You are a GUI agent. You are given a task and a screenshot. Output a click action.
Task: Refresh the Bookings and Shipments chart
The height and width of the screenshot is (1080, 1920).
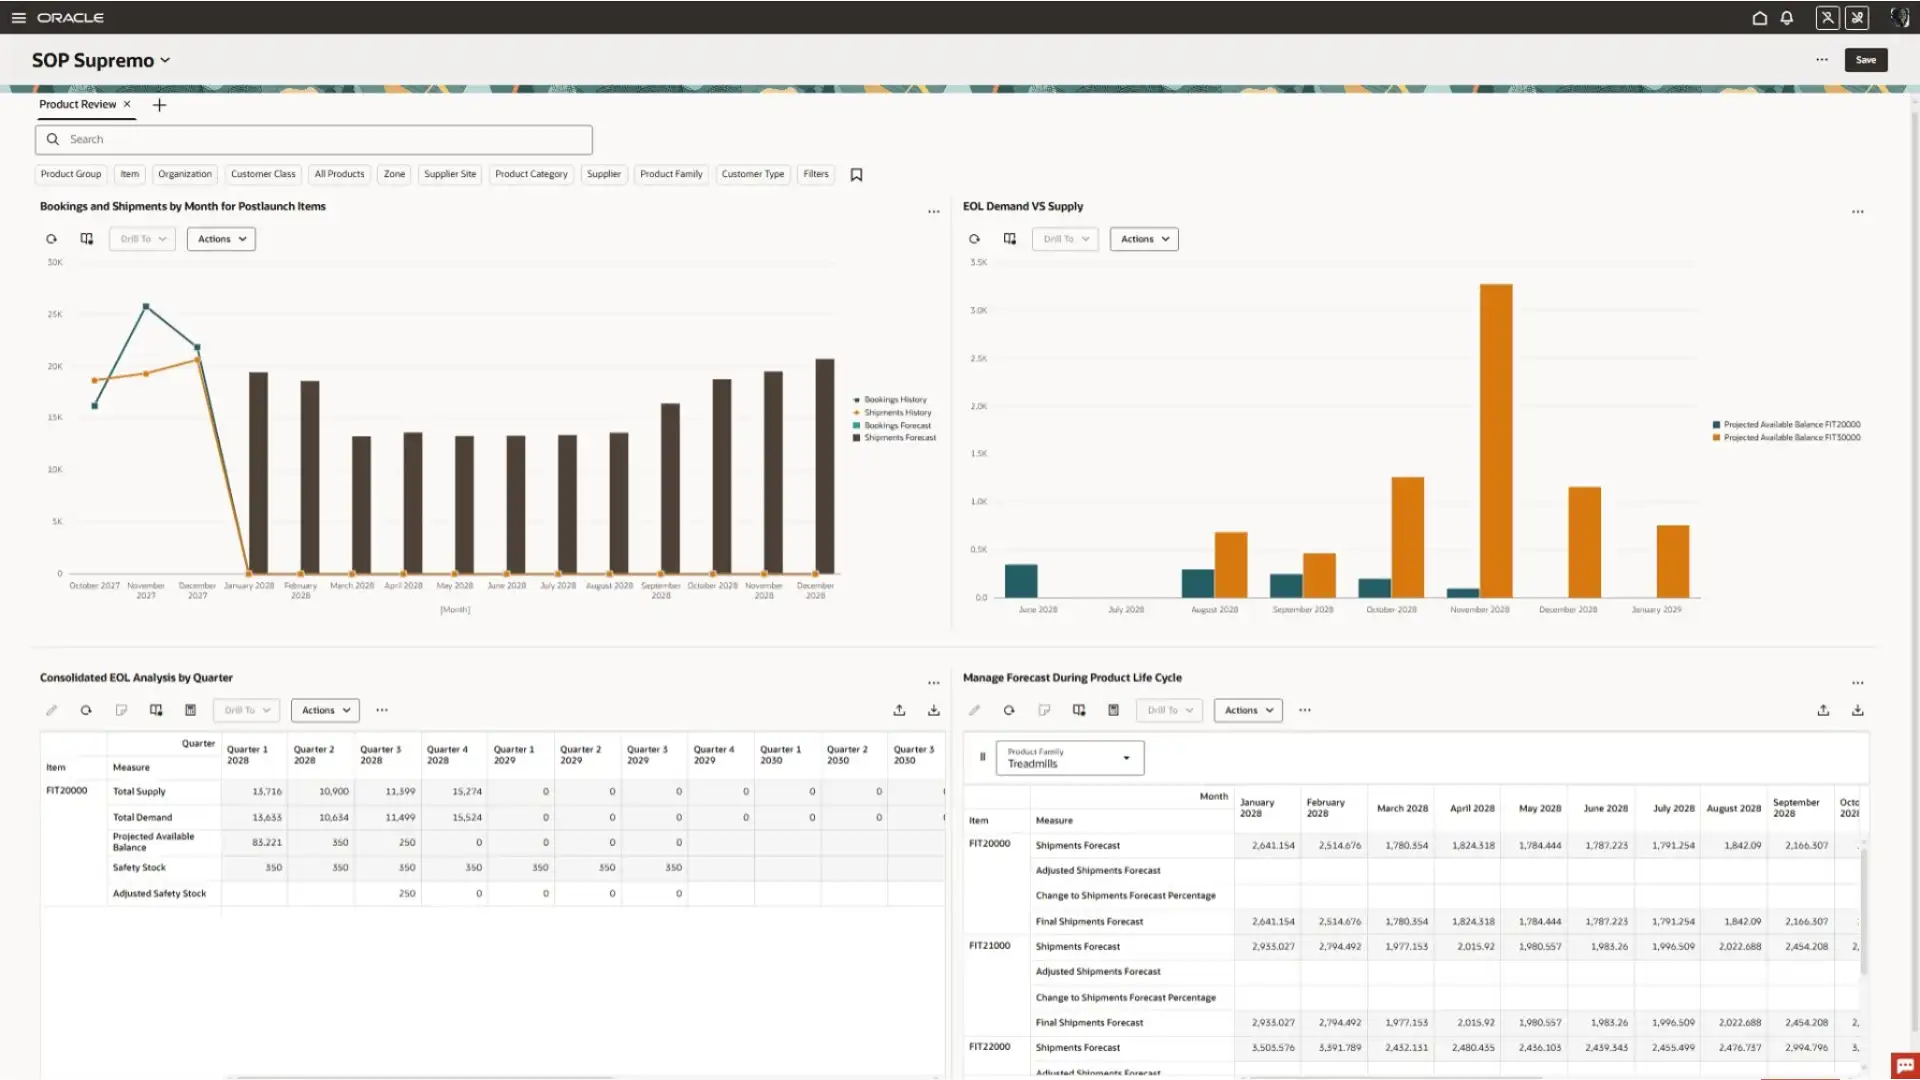pyautogui.click(x=51, y=239)
